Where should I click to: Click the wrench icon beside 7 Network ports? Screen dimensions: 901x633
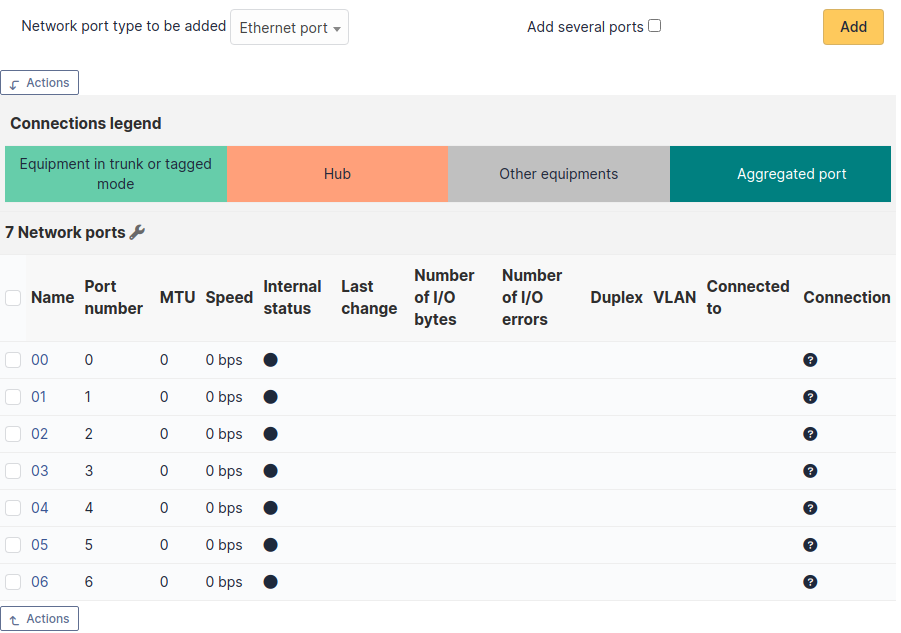pos(137,232)
